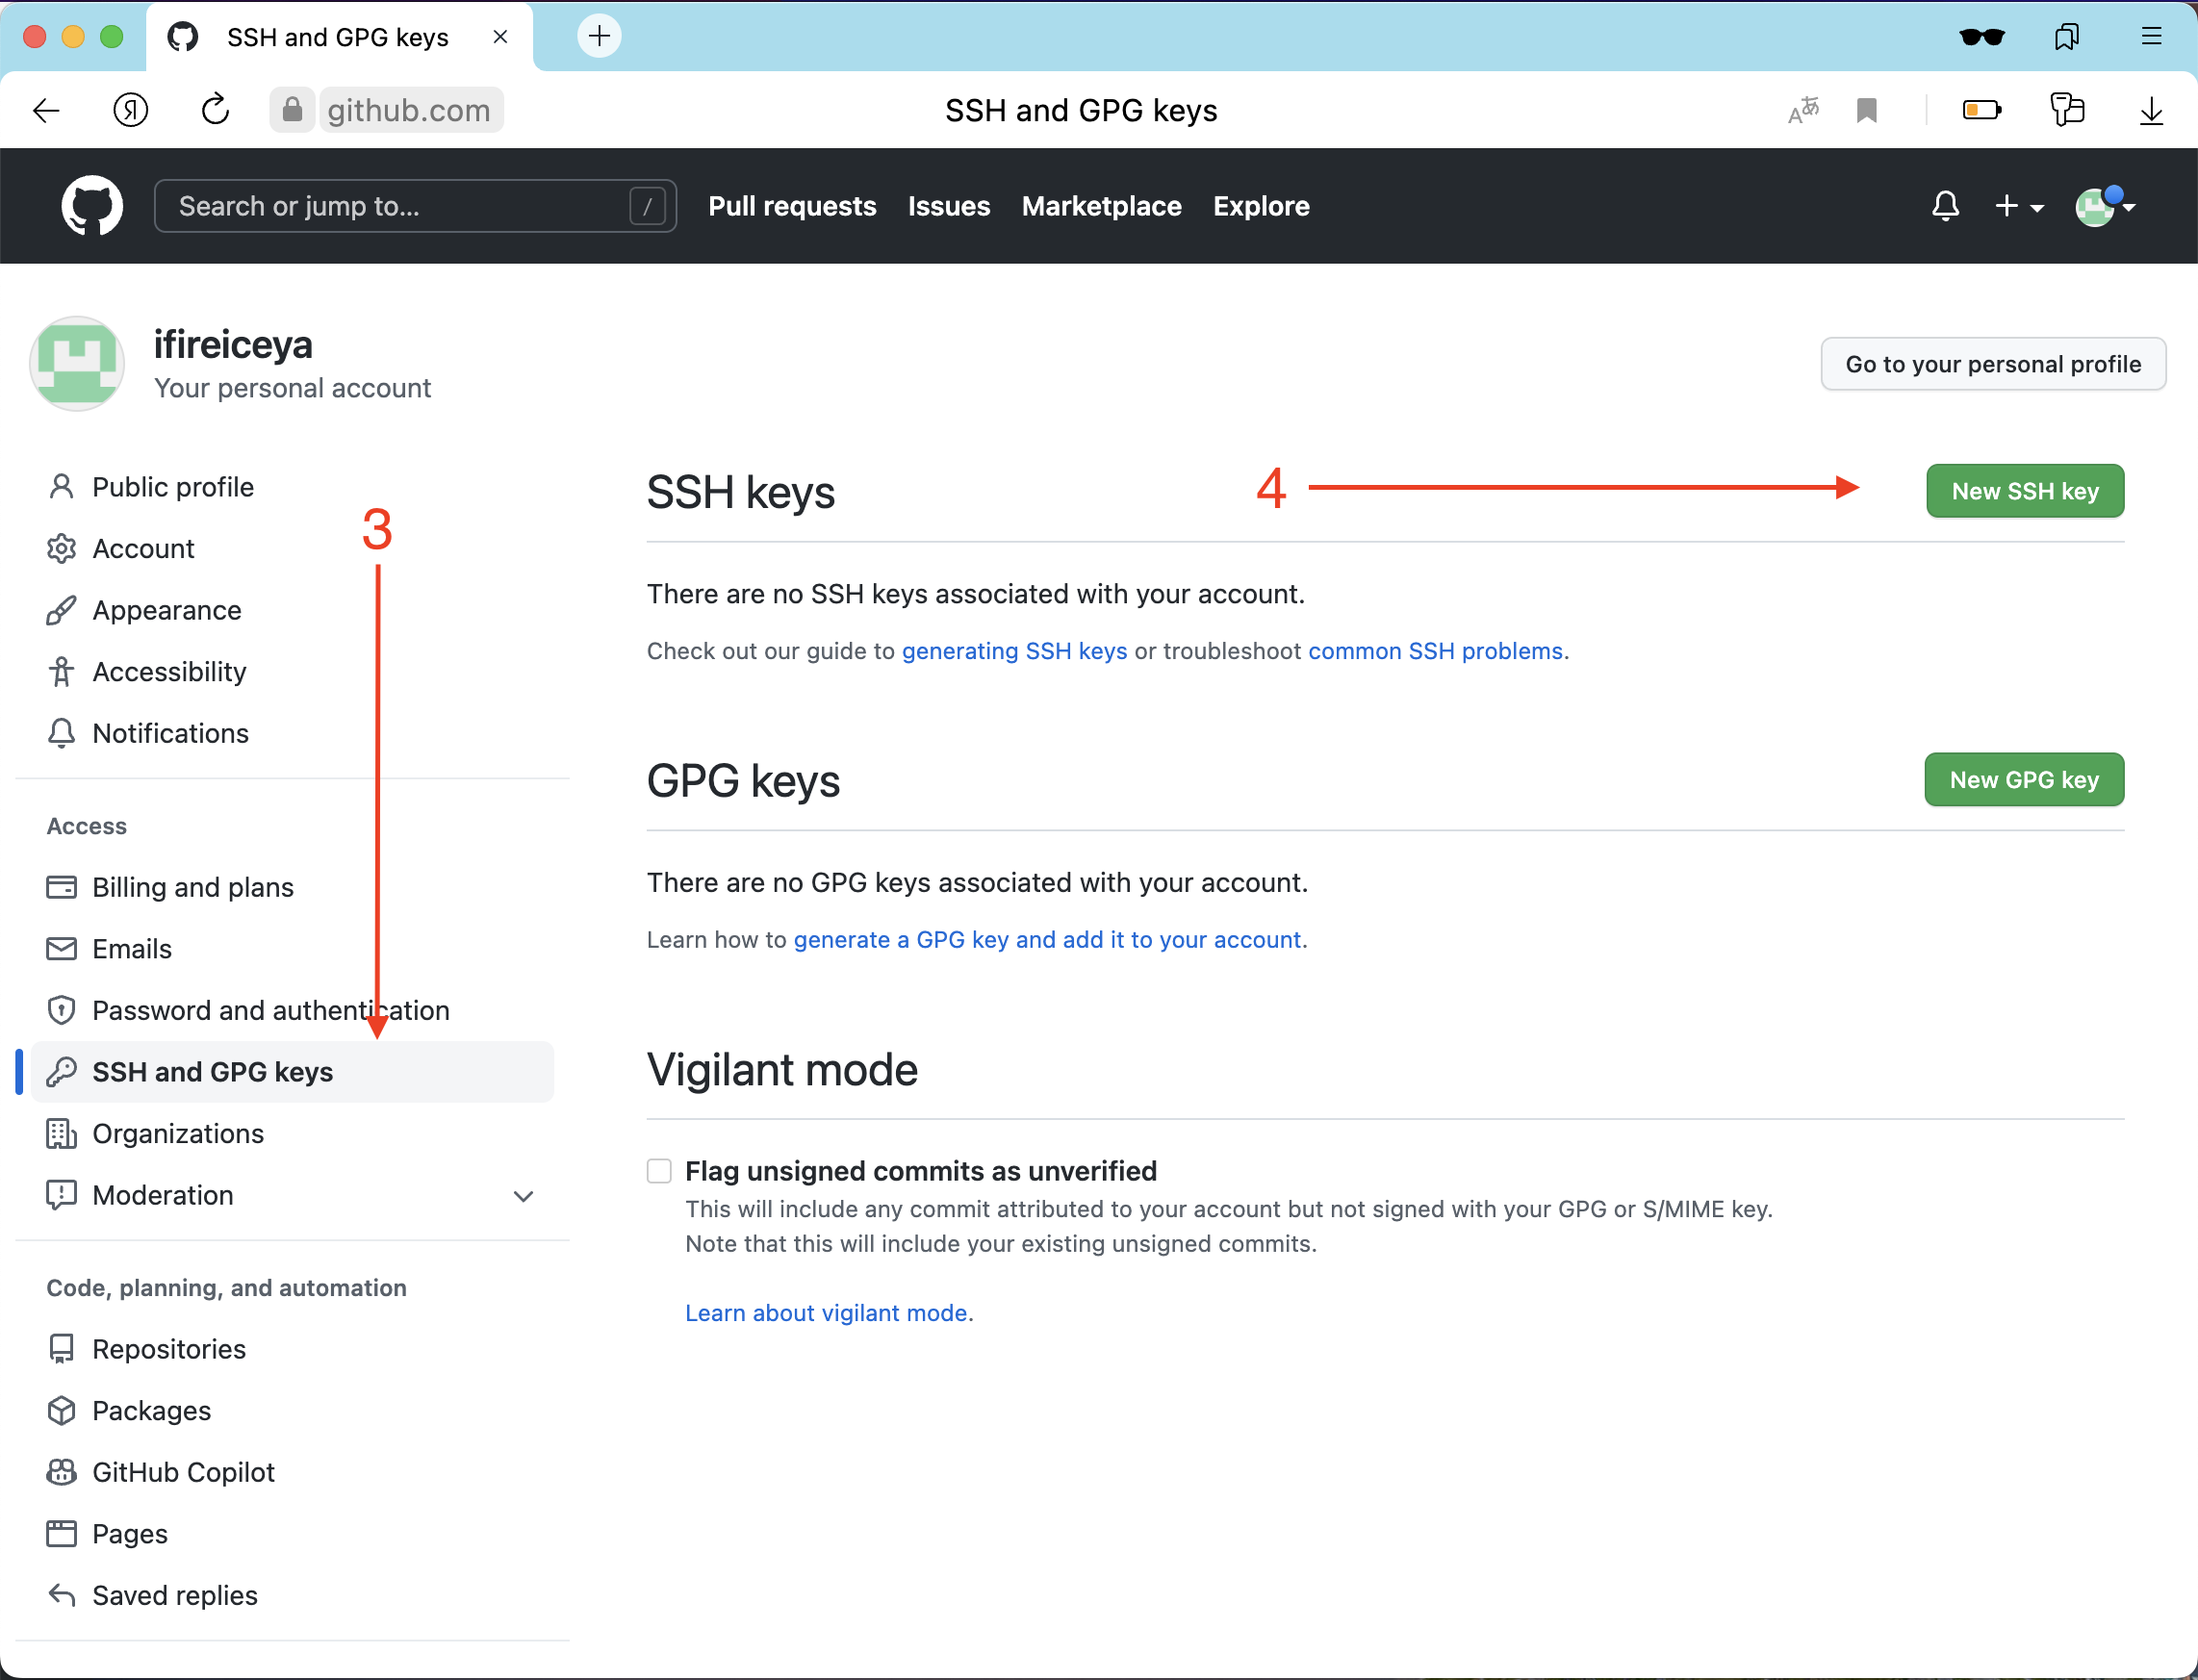
Task: Open Pull requests in top navigation
Action: 792,206
